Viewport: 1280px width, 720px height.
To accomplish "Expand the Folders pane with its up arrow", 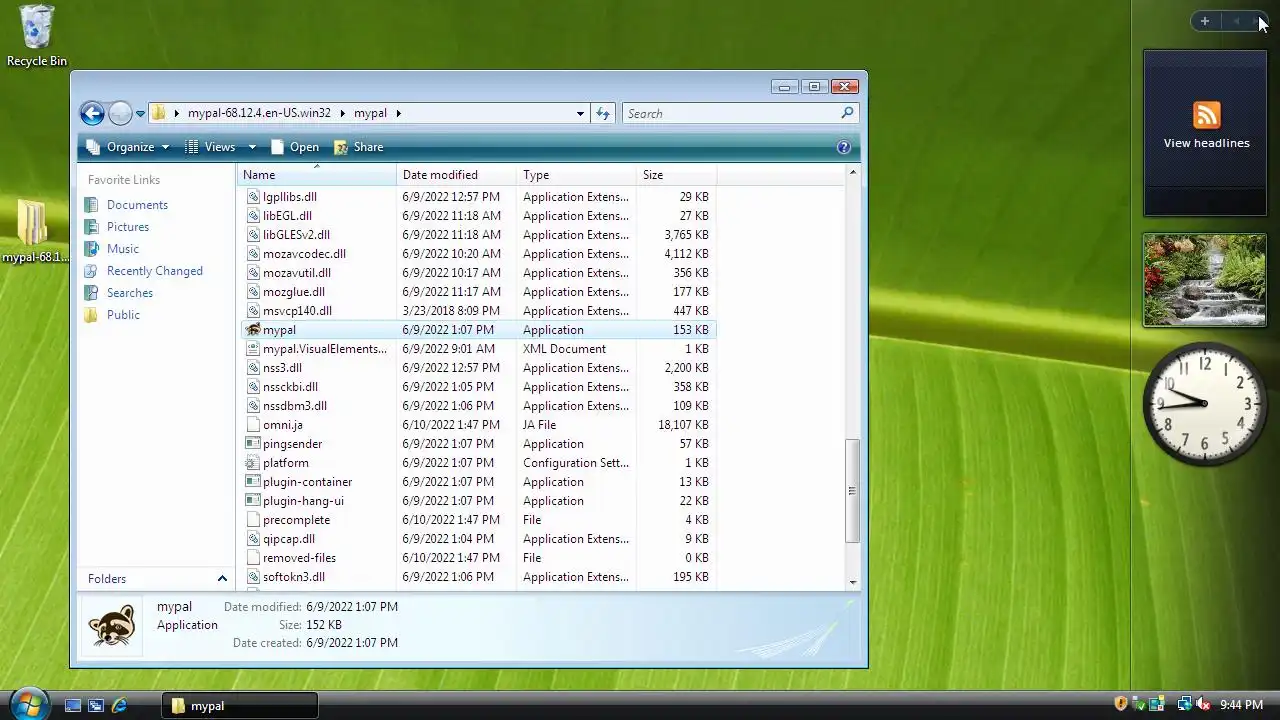I will [x=222, y=579].
